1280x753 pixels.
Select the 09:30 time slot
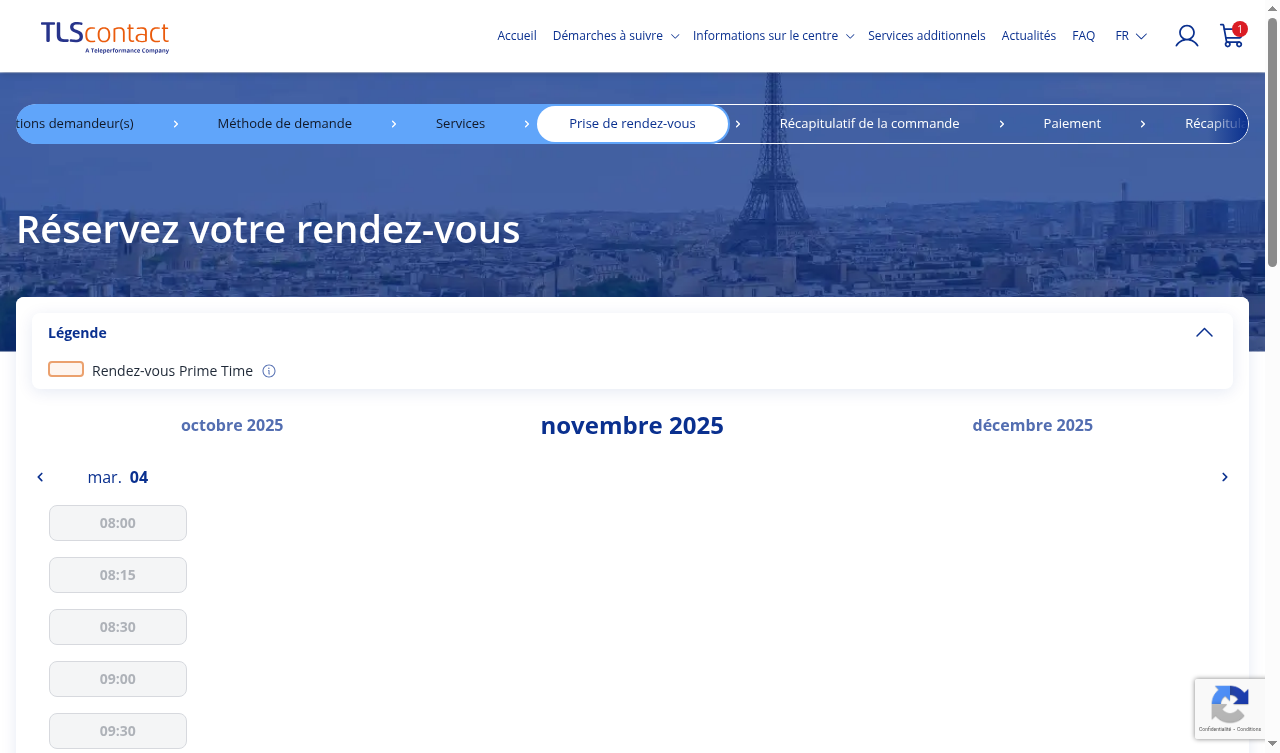[117, 730]
